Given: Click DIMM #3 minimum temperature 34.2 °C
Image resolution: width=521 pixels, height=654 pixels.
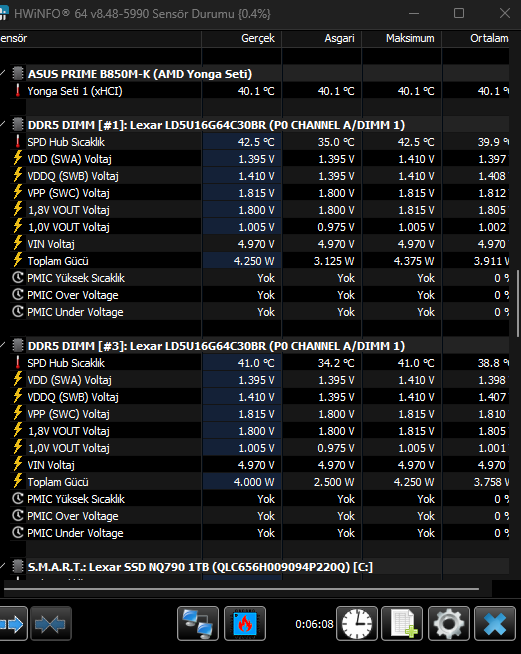Looking at the screenshot, I should tap(336, 363).
